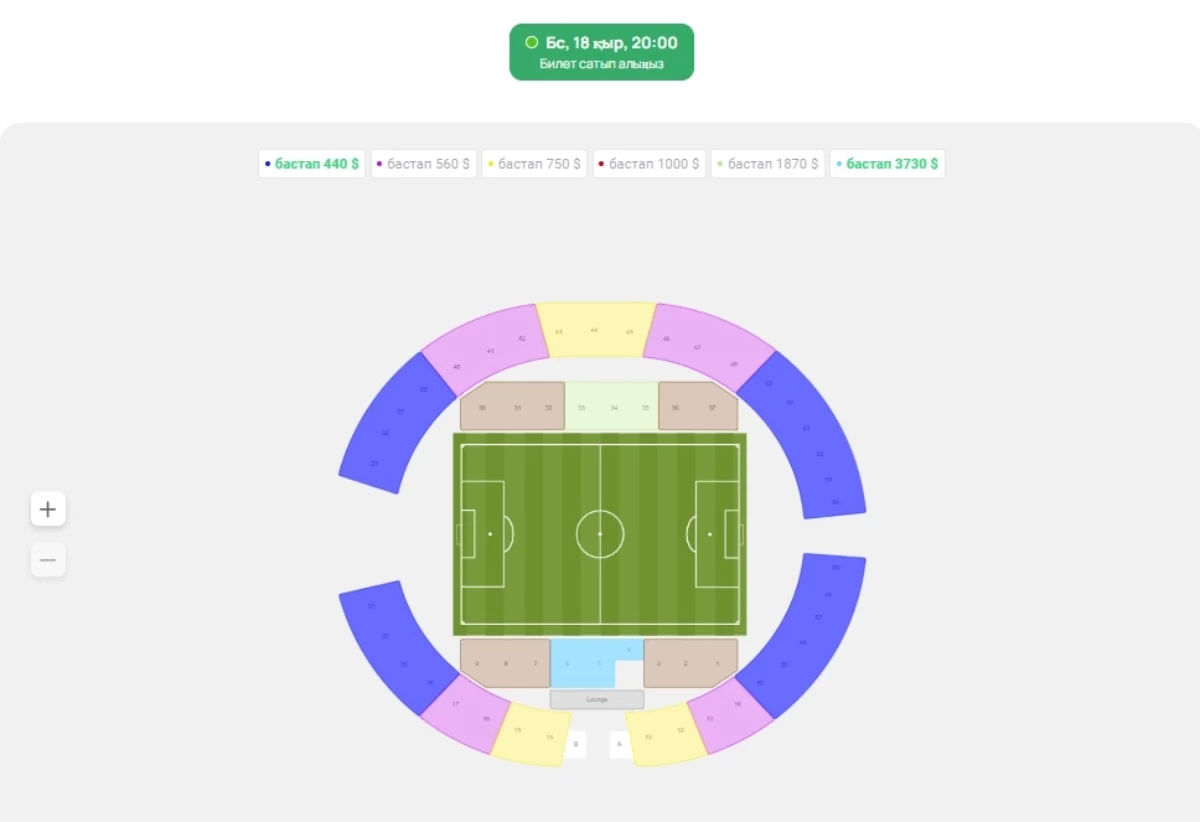Select the from 1870 $ price filter
This screenshot has width=1200, height=822.
point(768,164)
